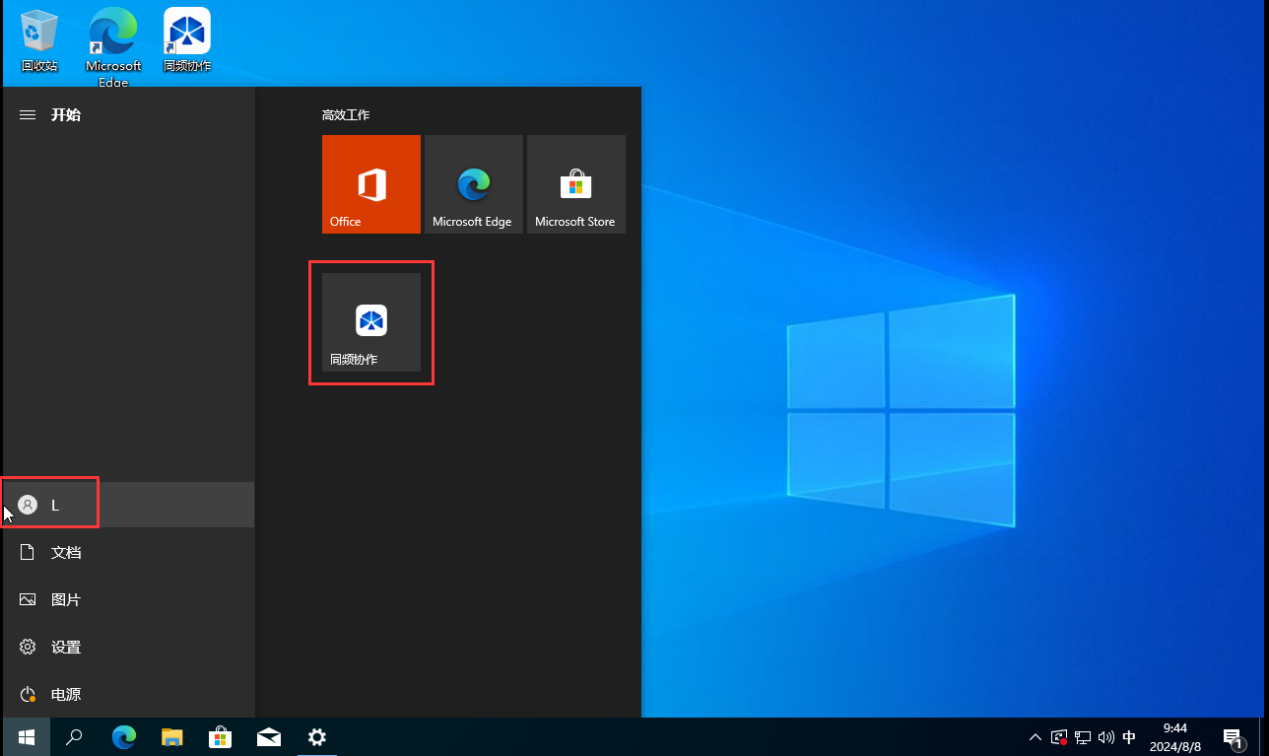Launch Microsoft Edge from the taskbar

(123, 737)
